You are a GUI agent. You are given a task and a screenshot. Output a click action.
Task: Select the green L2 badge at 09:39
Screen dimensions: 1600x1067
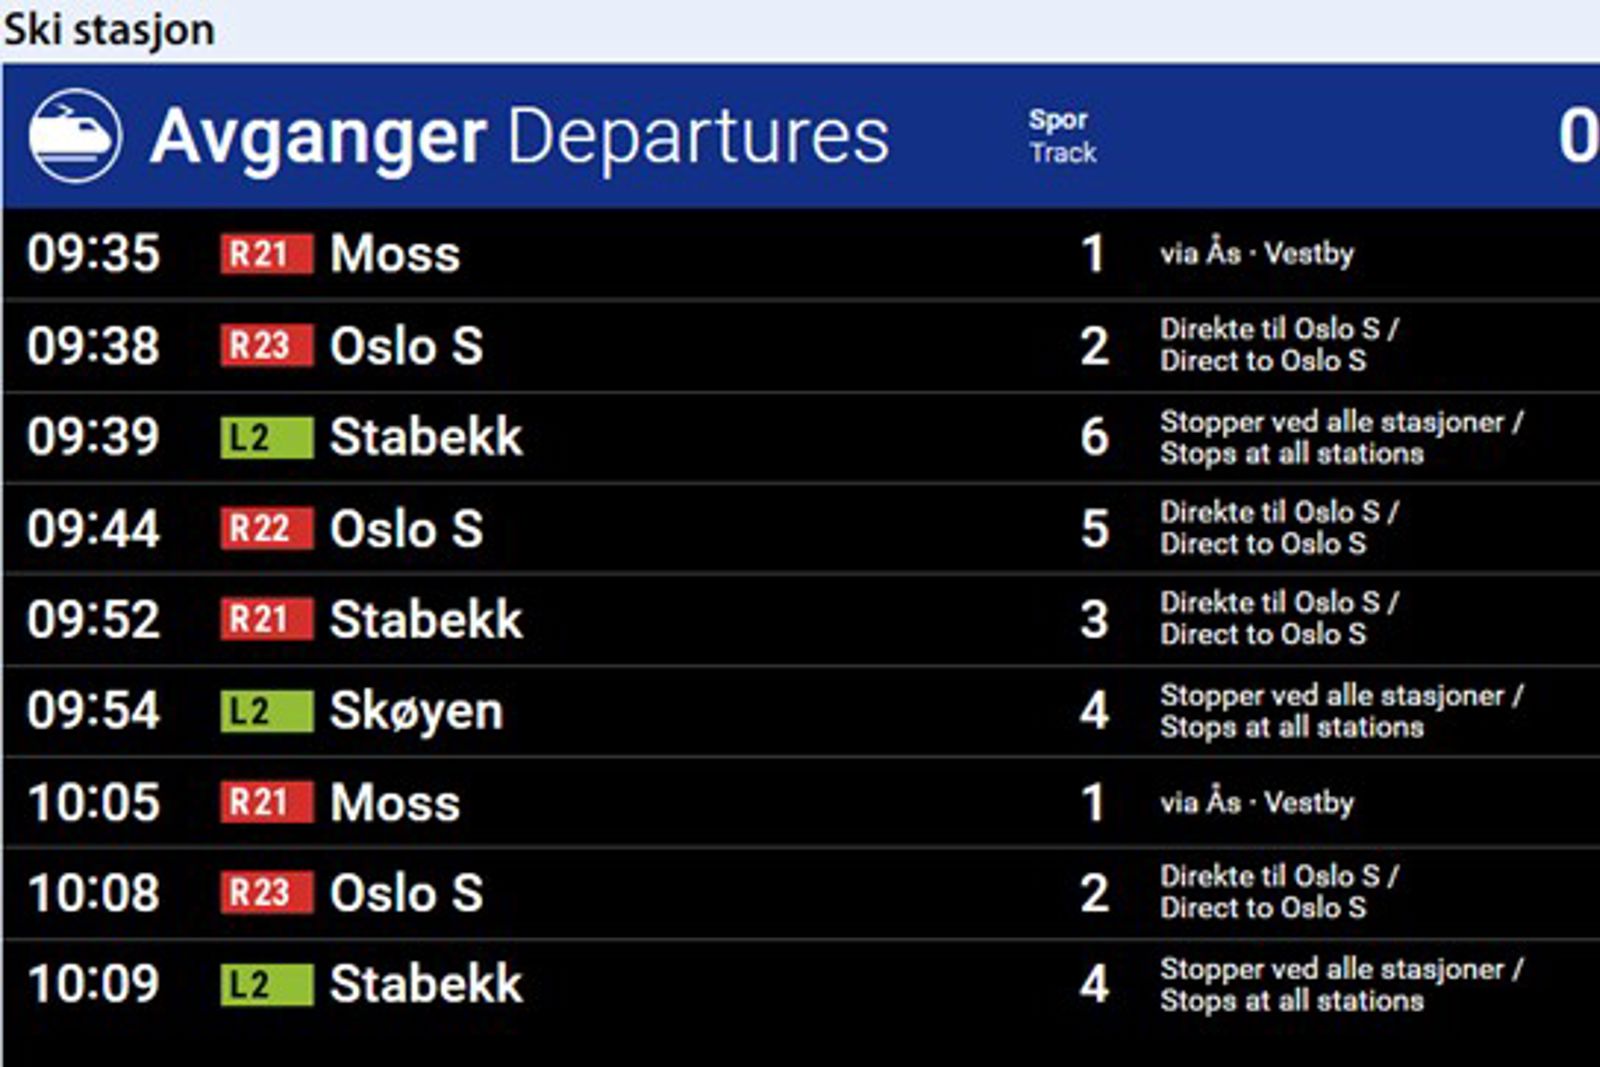coord(266,437)
